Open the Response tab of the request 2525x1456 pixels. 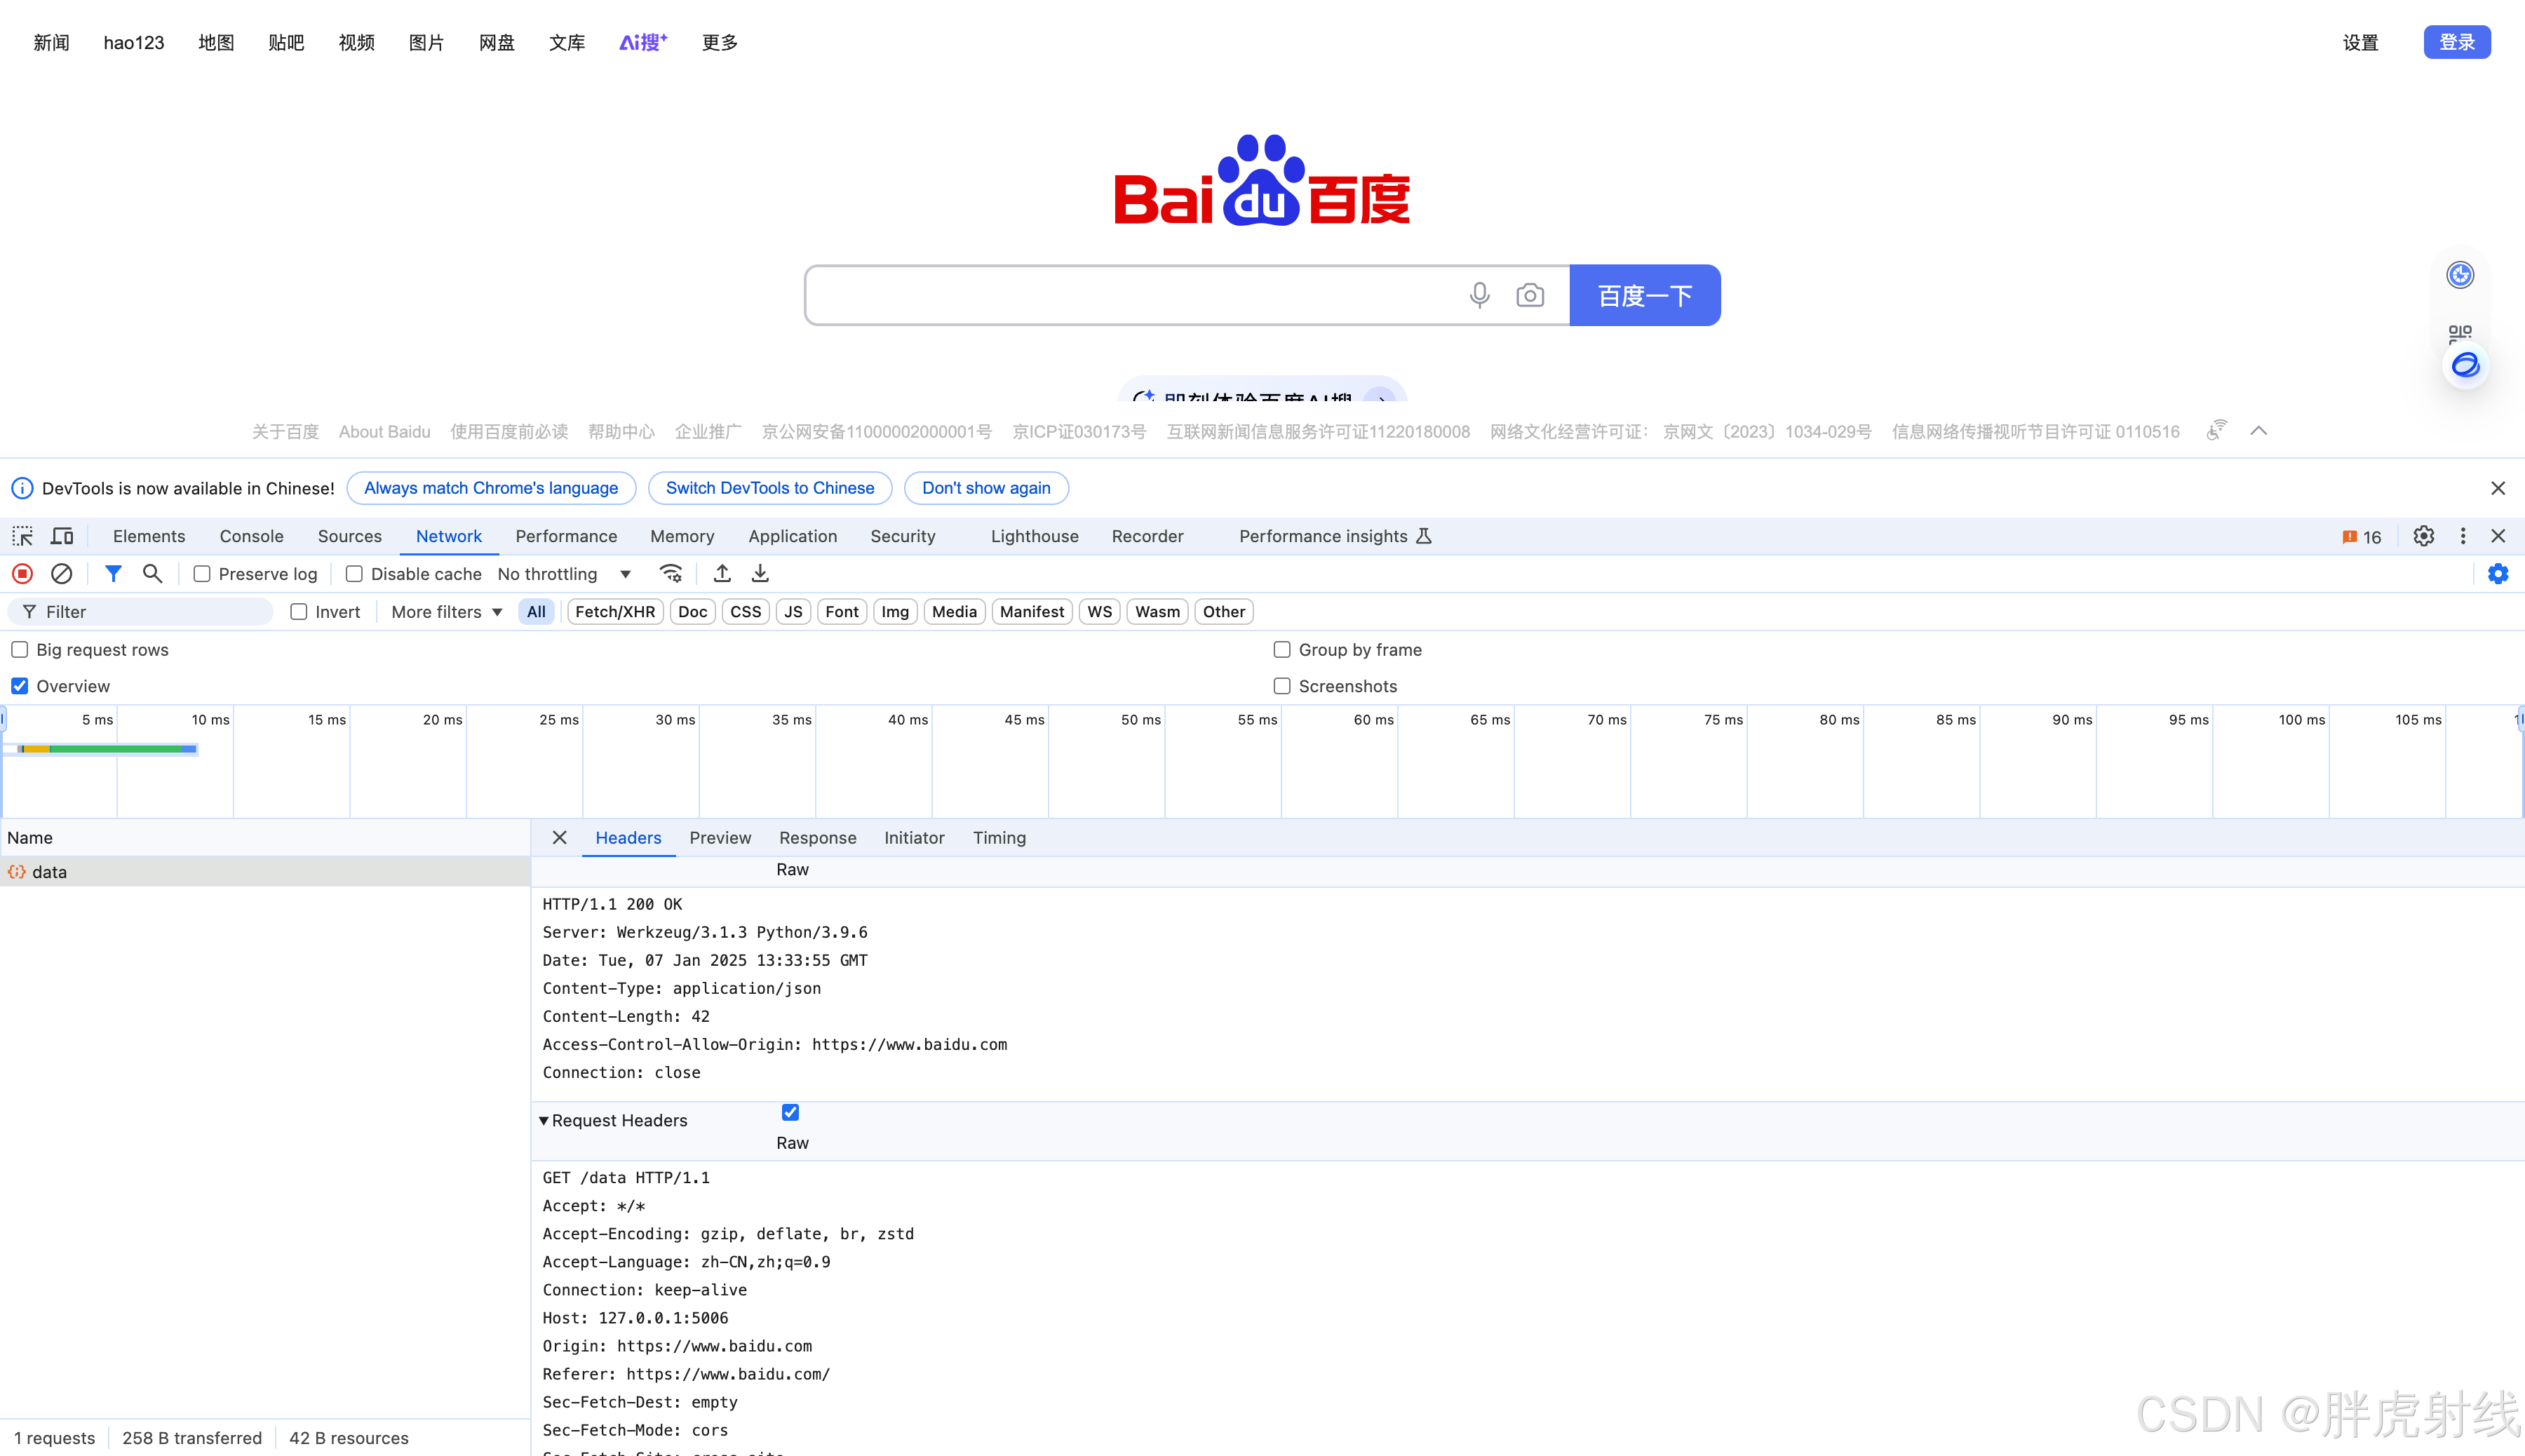817,838
